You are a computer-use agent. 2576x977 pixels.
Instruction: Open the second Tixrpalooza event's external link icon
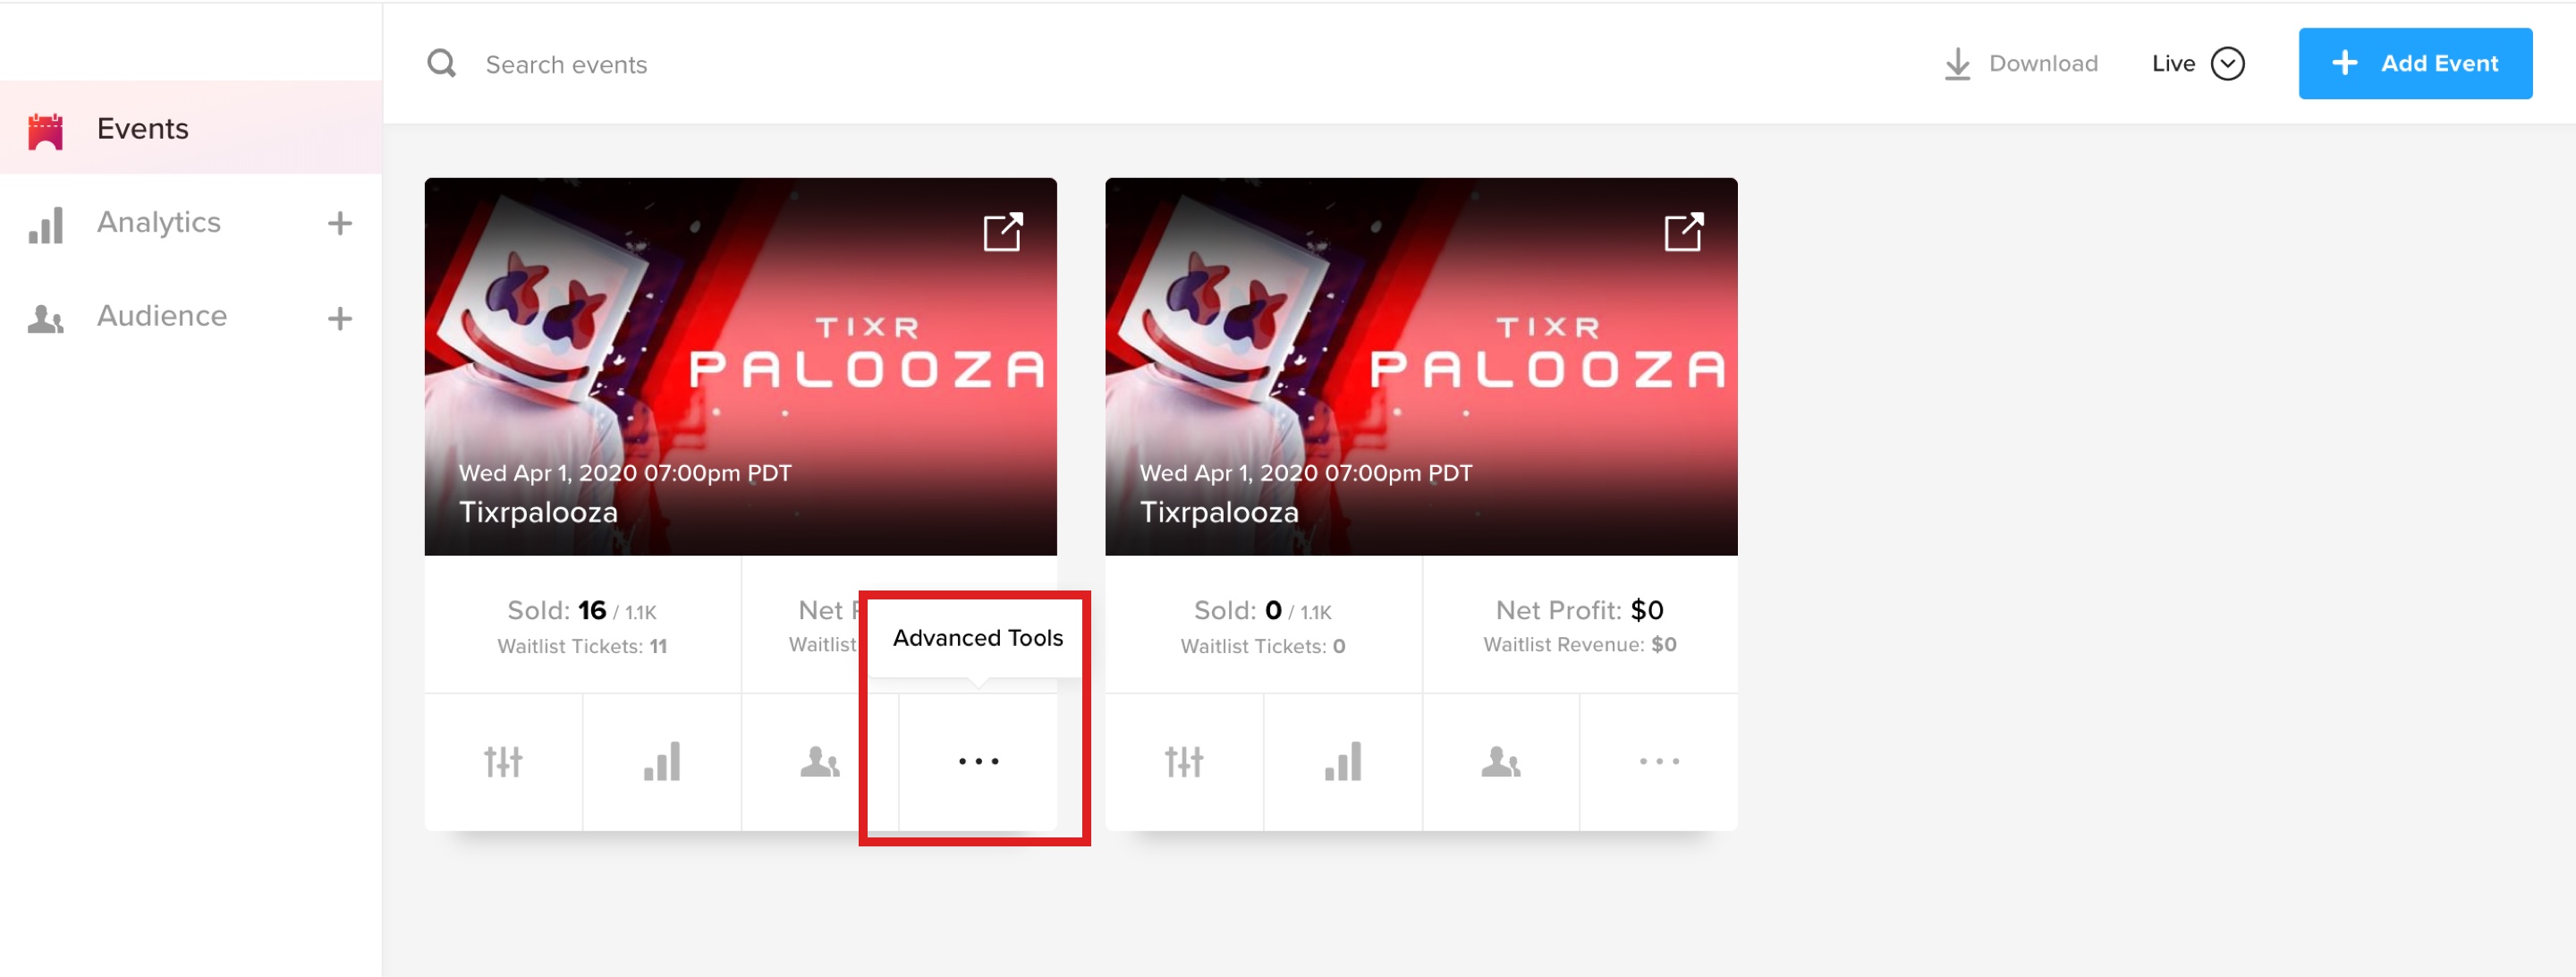pos(1684,232)
